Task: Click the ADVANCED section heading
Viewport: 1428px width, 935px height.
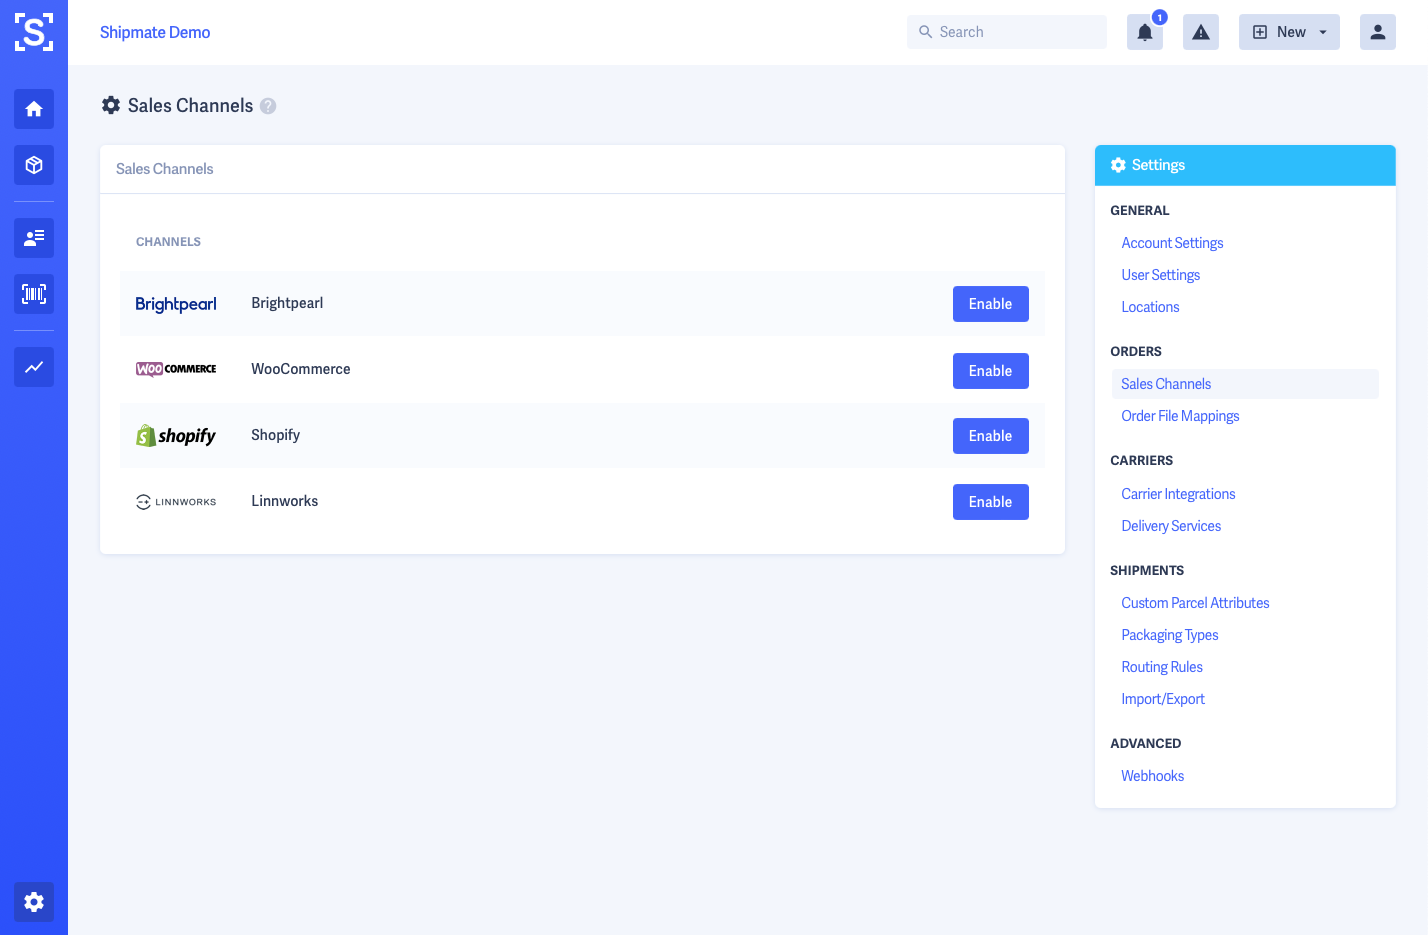Action: [x=1145, y=744]
